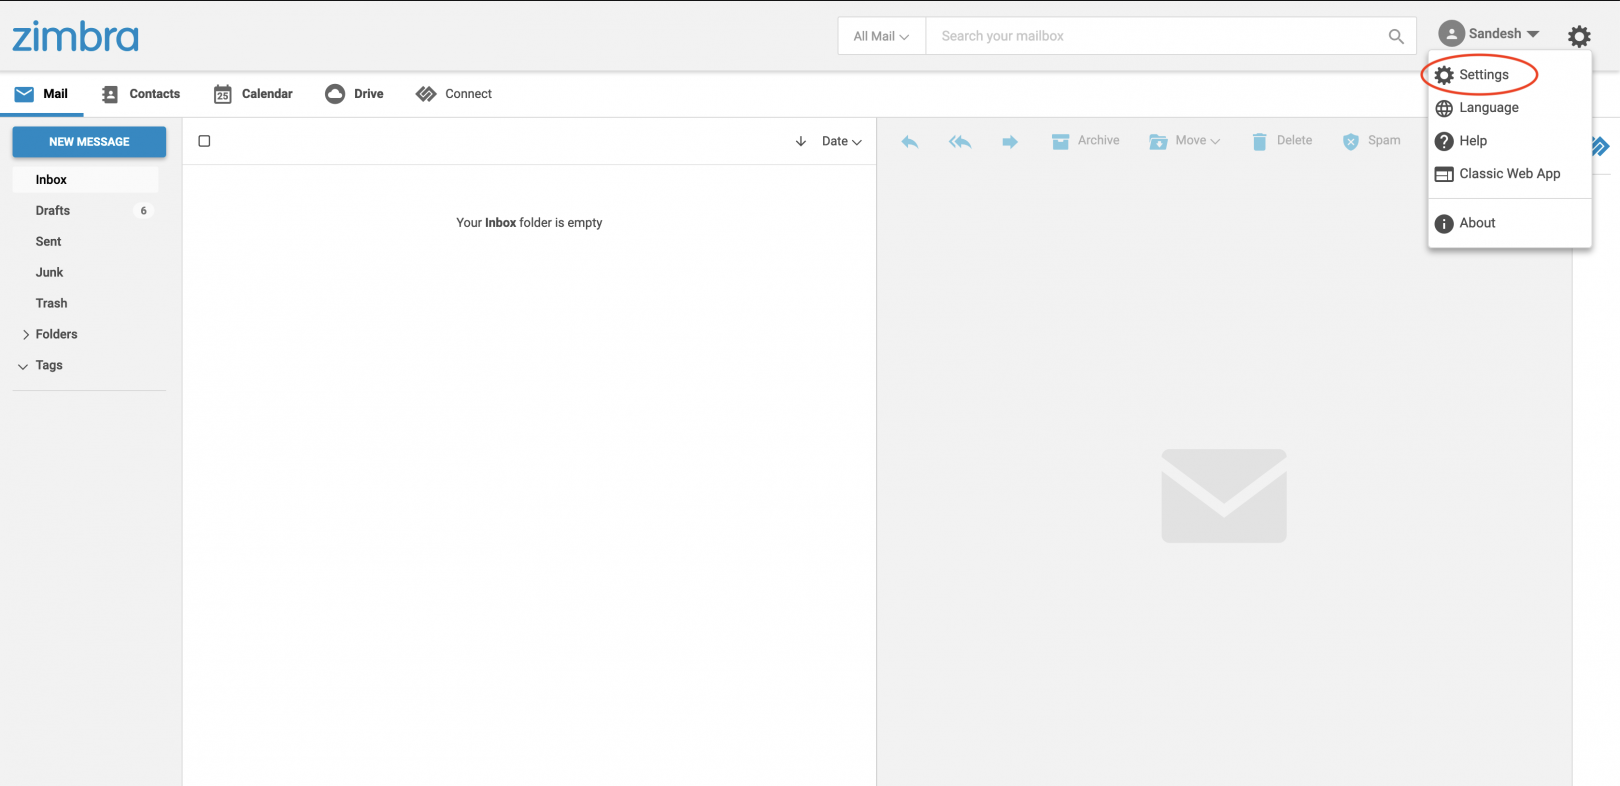Screen dimensions: 1620x786
Task: Click the Help question mark icon
Action: [1444, 141]
